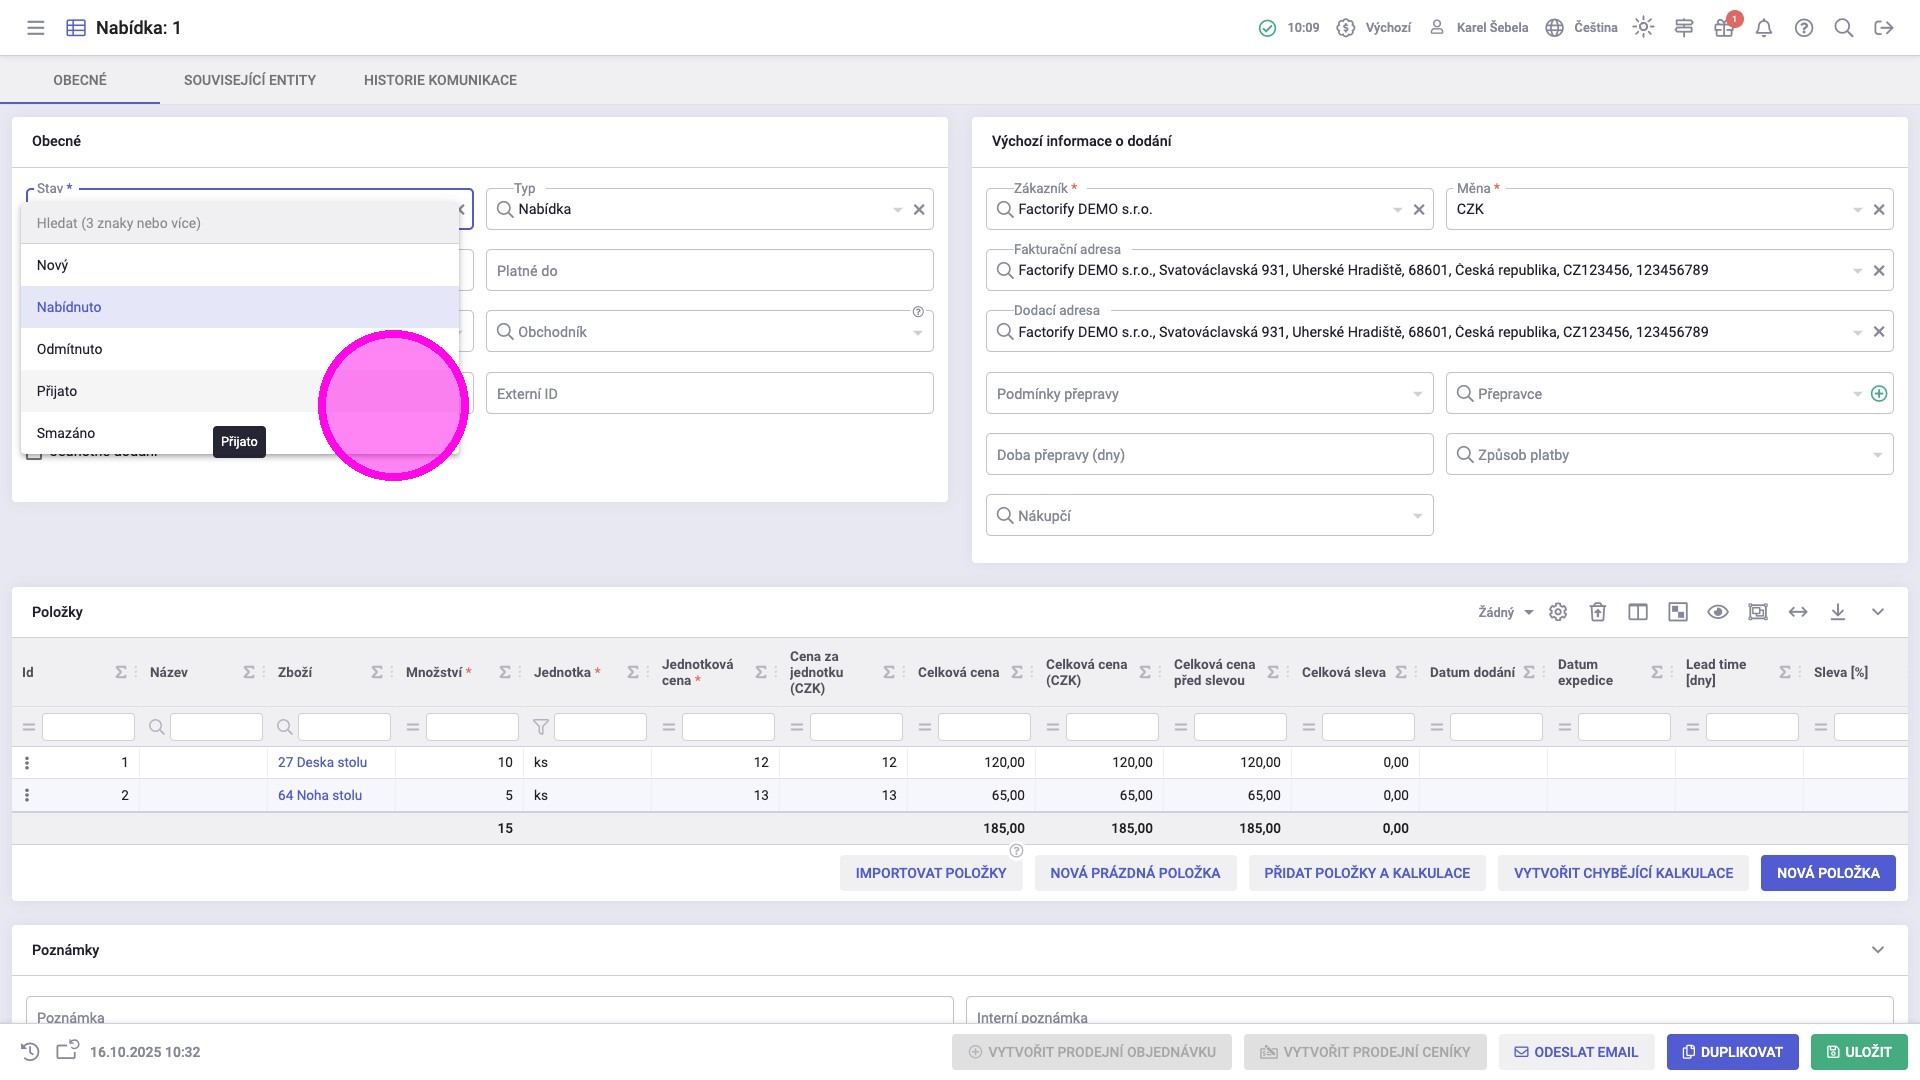The width and height of the screenshot is (1920, 1080).
Task: Add new Přepravce with green plus
Action: (x=1879, y=394)
